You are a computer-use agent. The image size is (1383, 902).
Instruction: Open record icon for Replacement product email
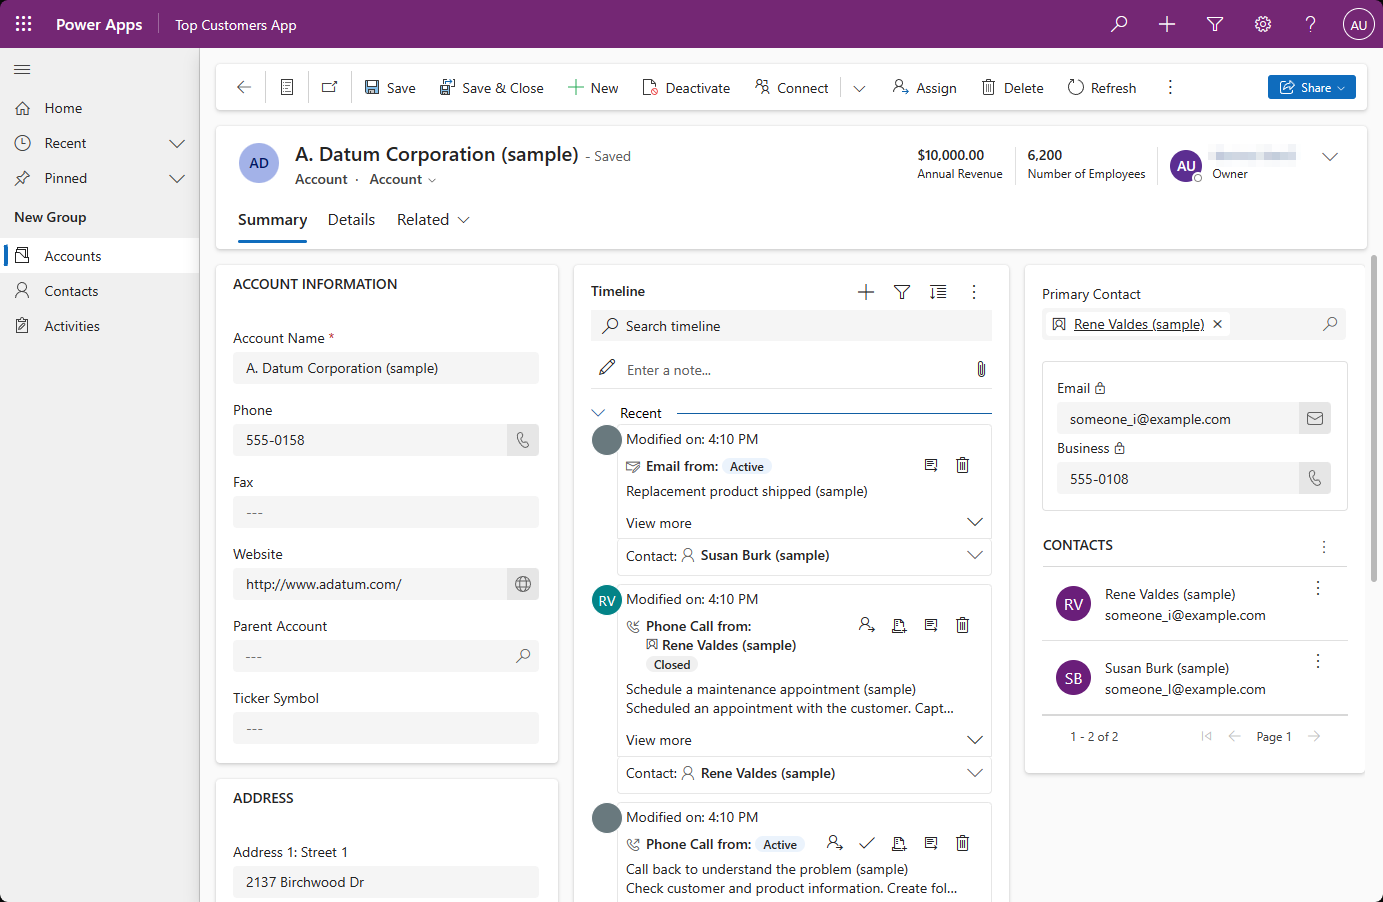tap(931, 465)
